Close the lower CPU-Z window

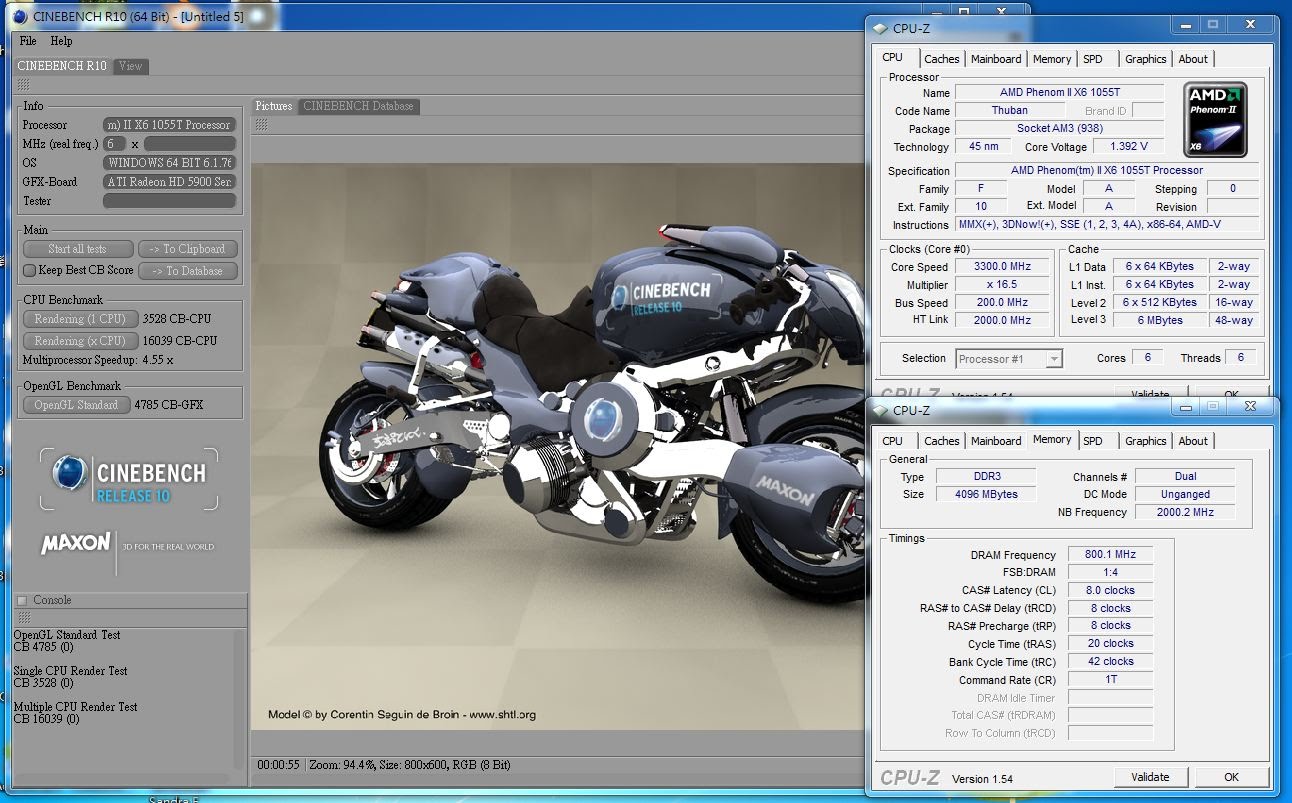coord(1250,406)
